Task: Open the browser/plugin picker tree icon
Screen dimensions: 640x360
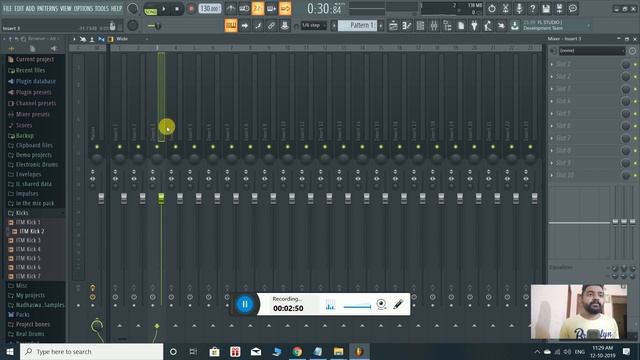Action: [447, 26]
